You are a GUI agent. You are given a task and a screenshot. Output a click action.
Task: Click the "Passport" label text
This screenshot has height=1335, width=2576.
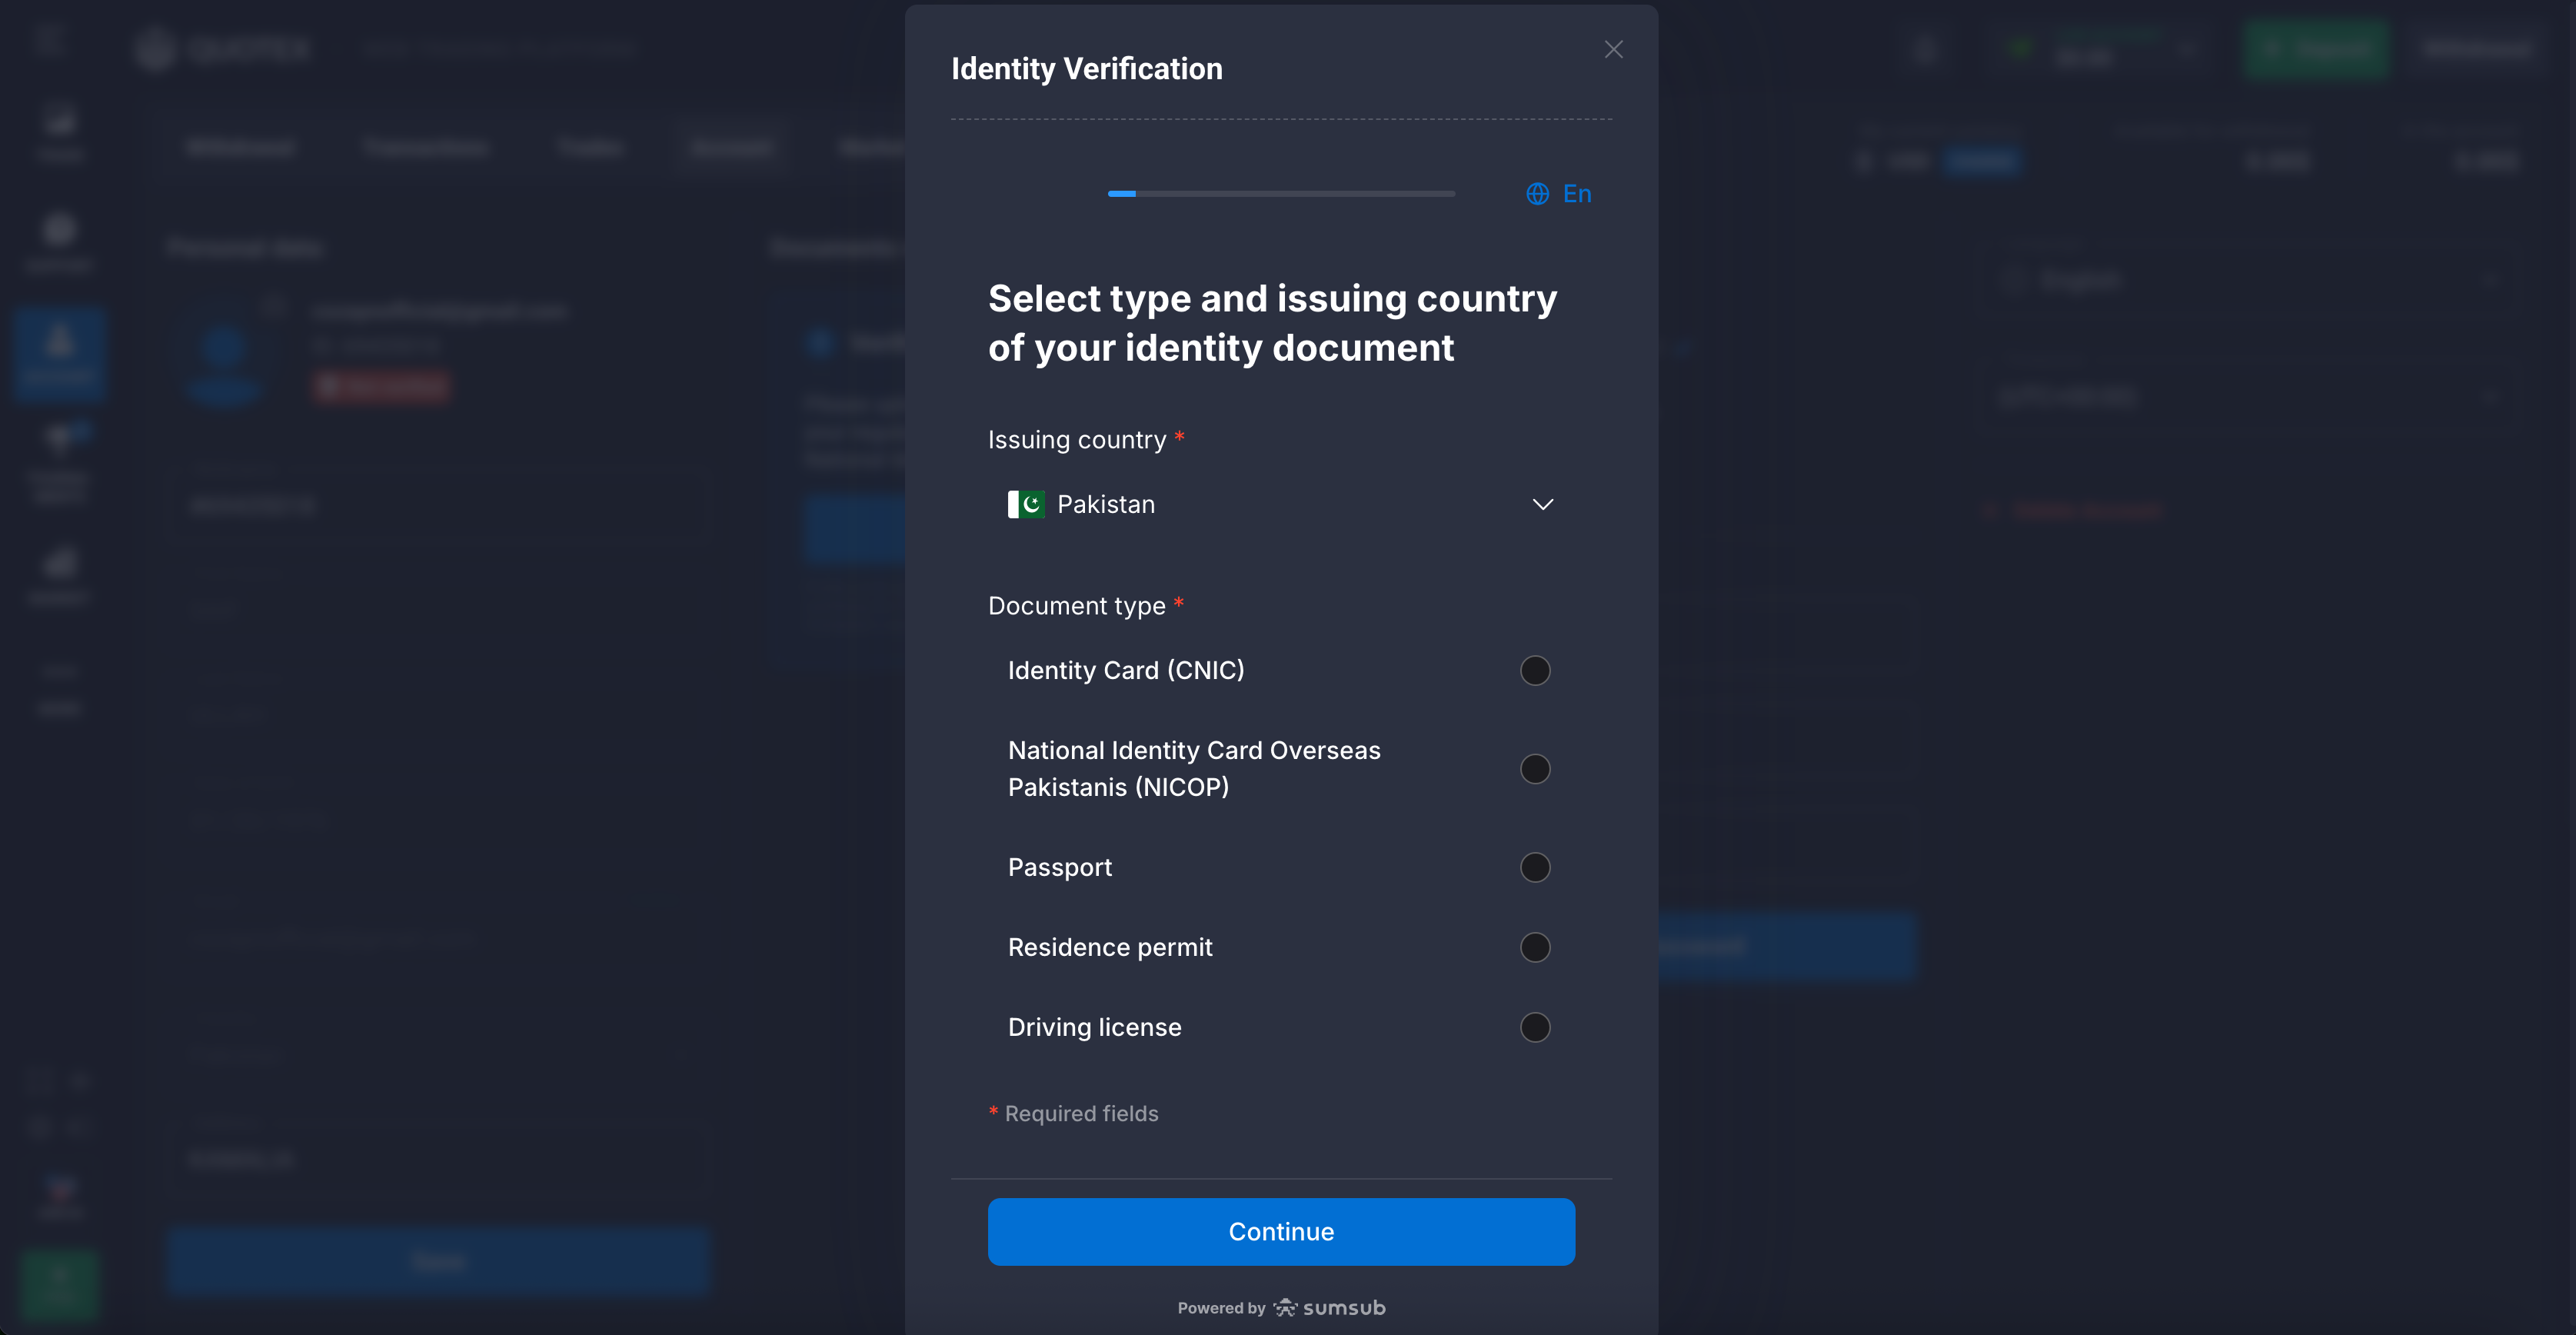1059,867
